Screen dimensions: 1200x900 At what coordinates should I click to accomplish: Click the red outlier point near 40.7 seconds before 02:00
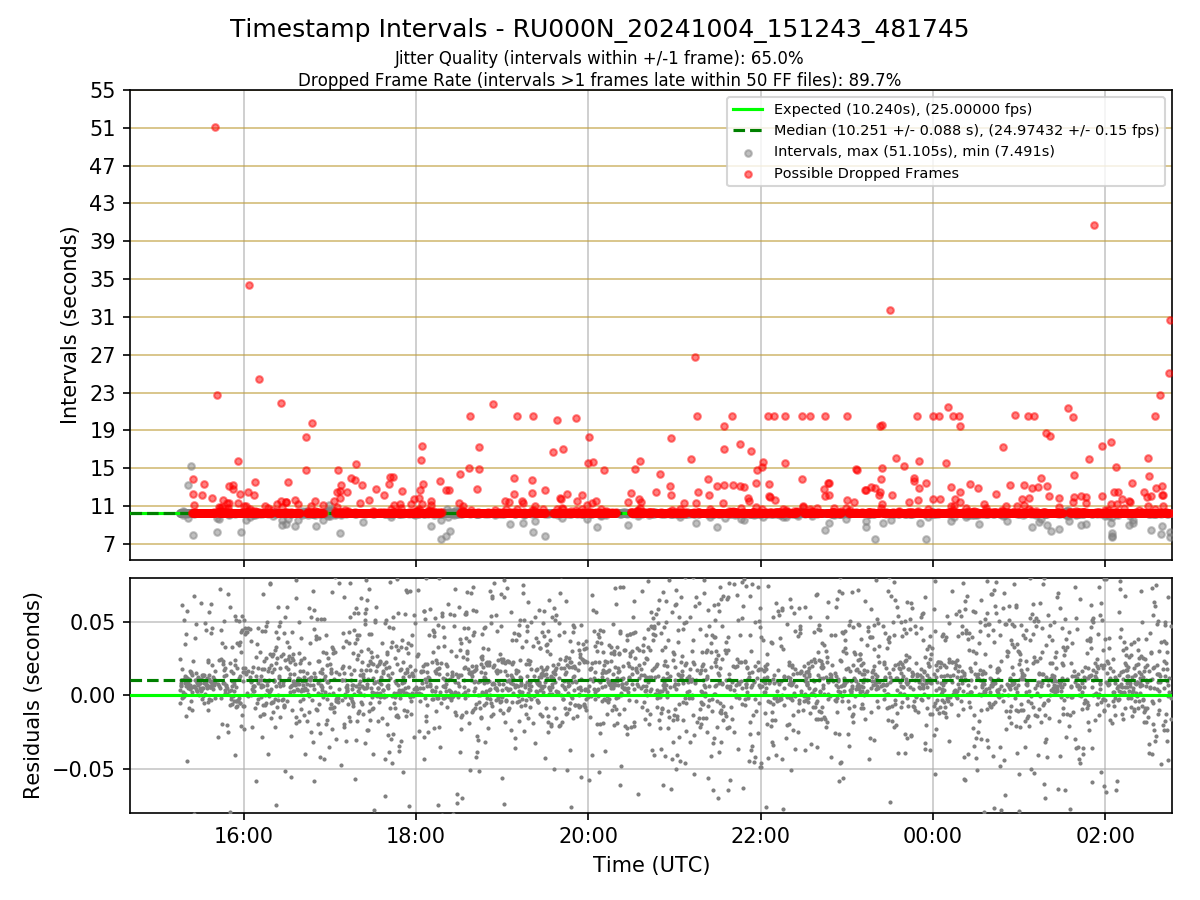(1094, 225)
